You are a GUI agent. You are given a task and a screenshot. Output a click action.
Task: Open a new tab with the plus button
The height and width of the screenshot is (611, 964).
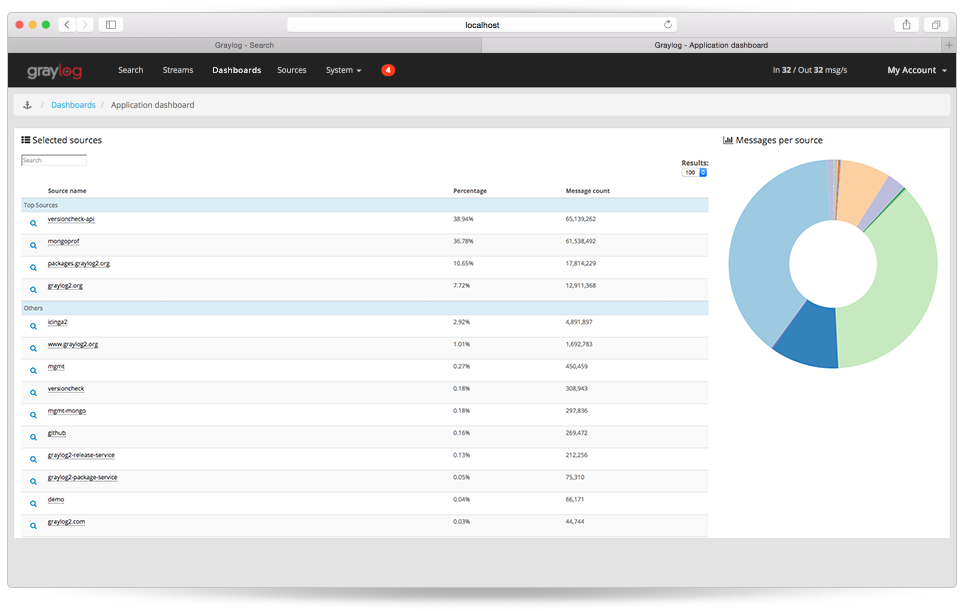point(949,45)
